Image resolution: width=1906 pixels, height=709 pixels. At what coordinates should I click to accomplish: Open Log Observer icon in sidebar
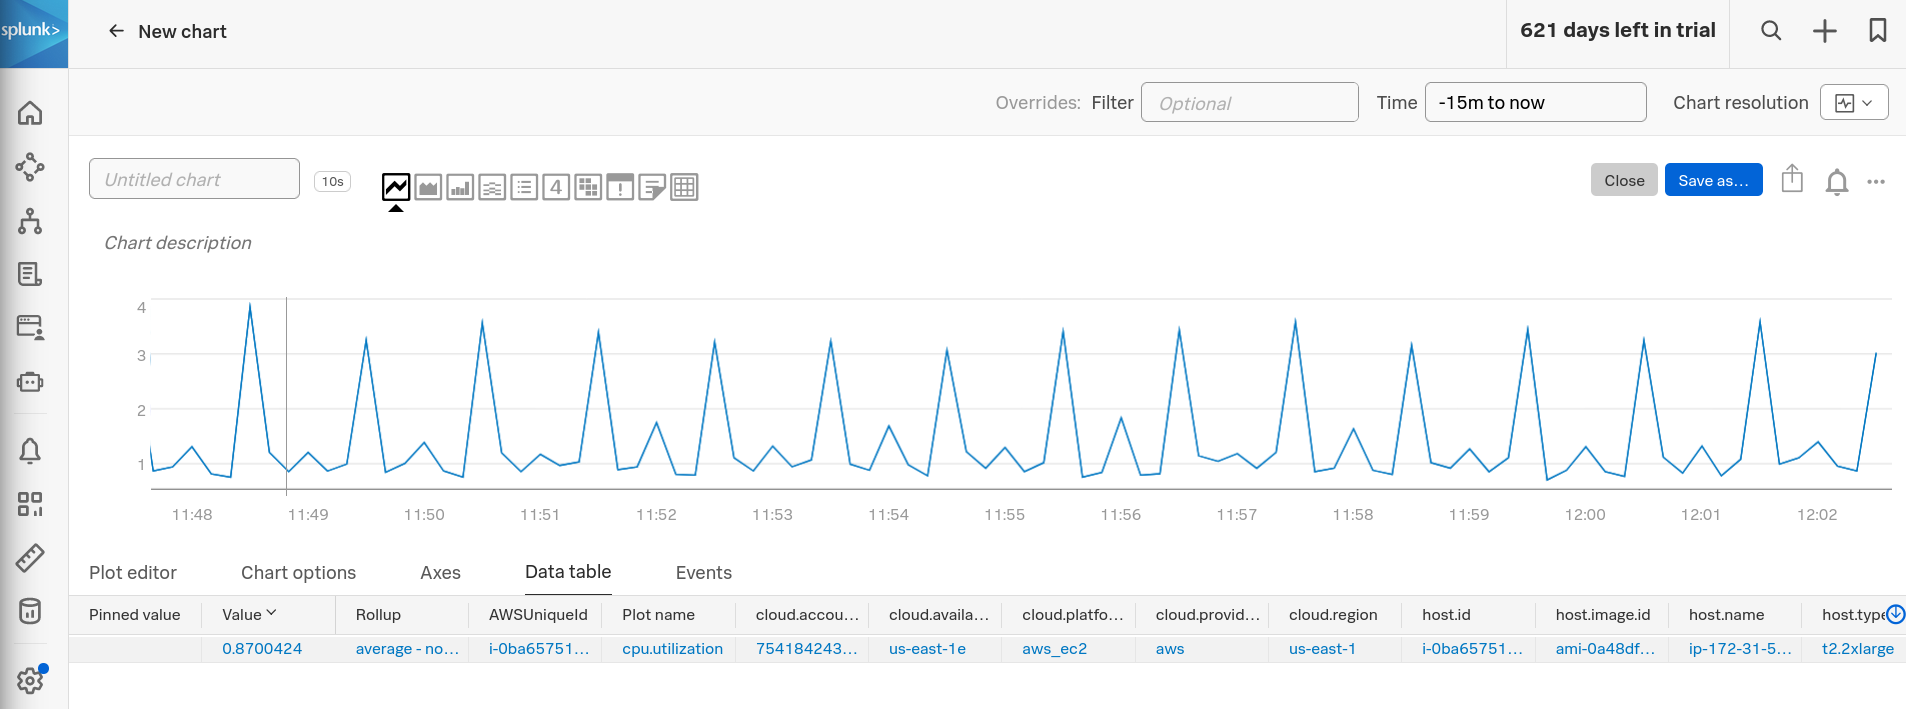(30, 274)
